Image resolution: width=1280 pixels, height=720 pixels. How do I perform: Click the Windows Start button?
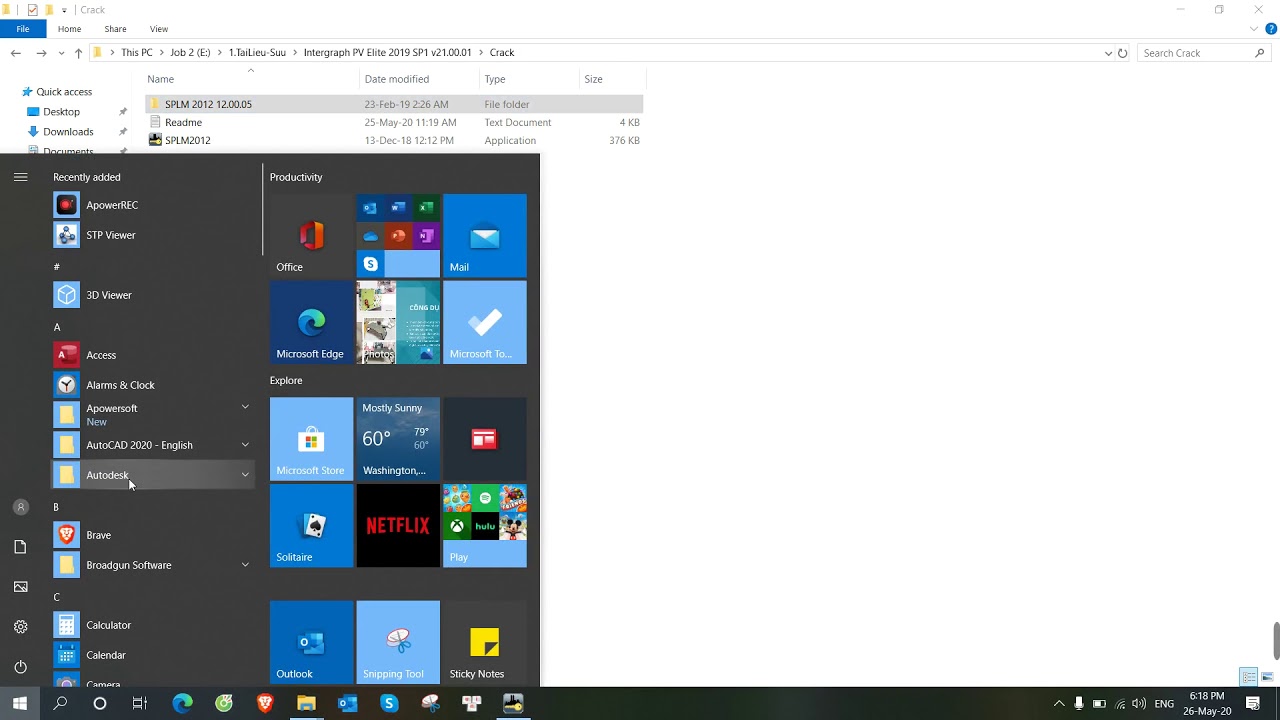tap(20, 704)
